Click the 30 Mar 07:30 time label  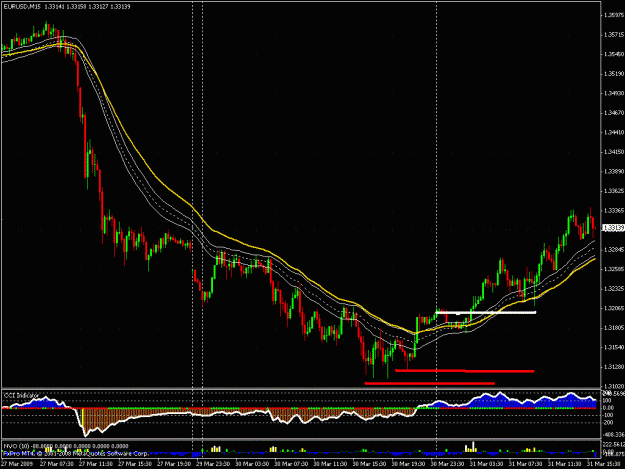point(291,464)
